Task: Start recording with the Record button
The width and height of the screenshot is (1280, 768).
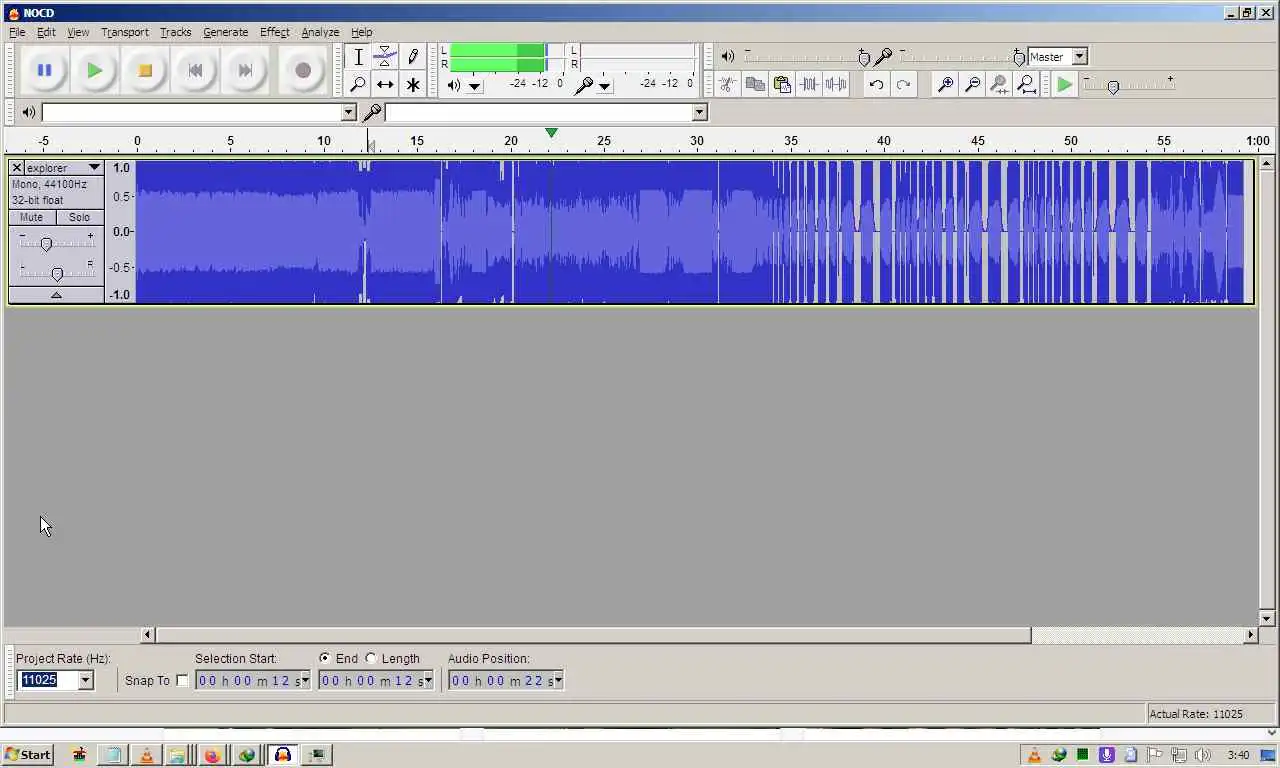Action: coord(303,70)
